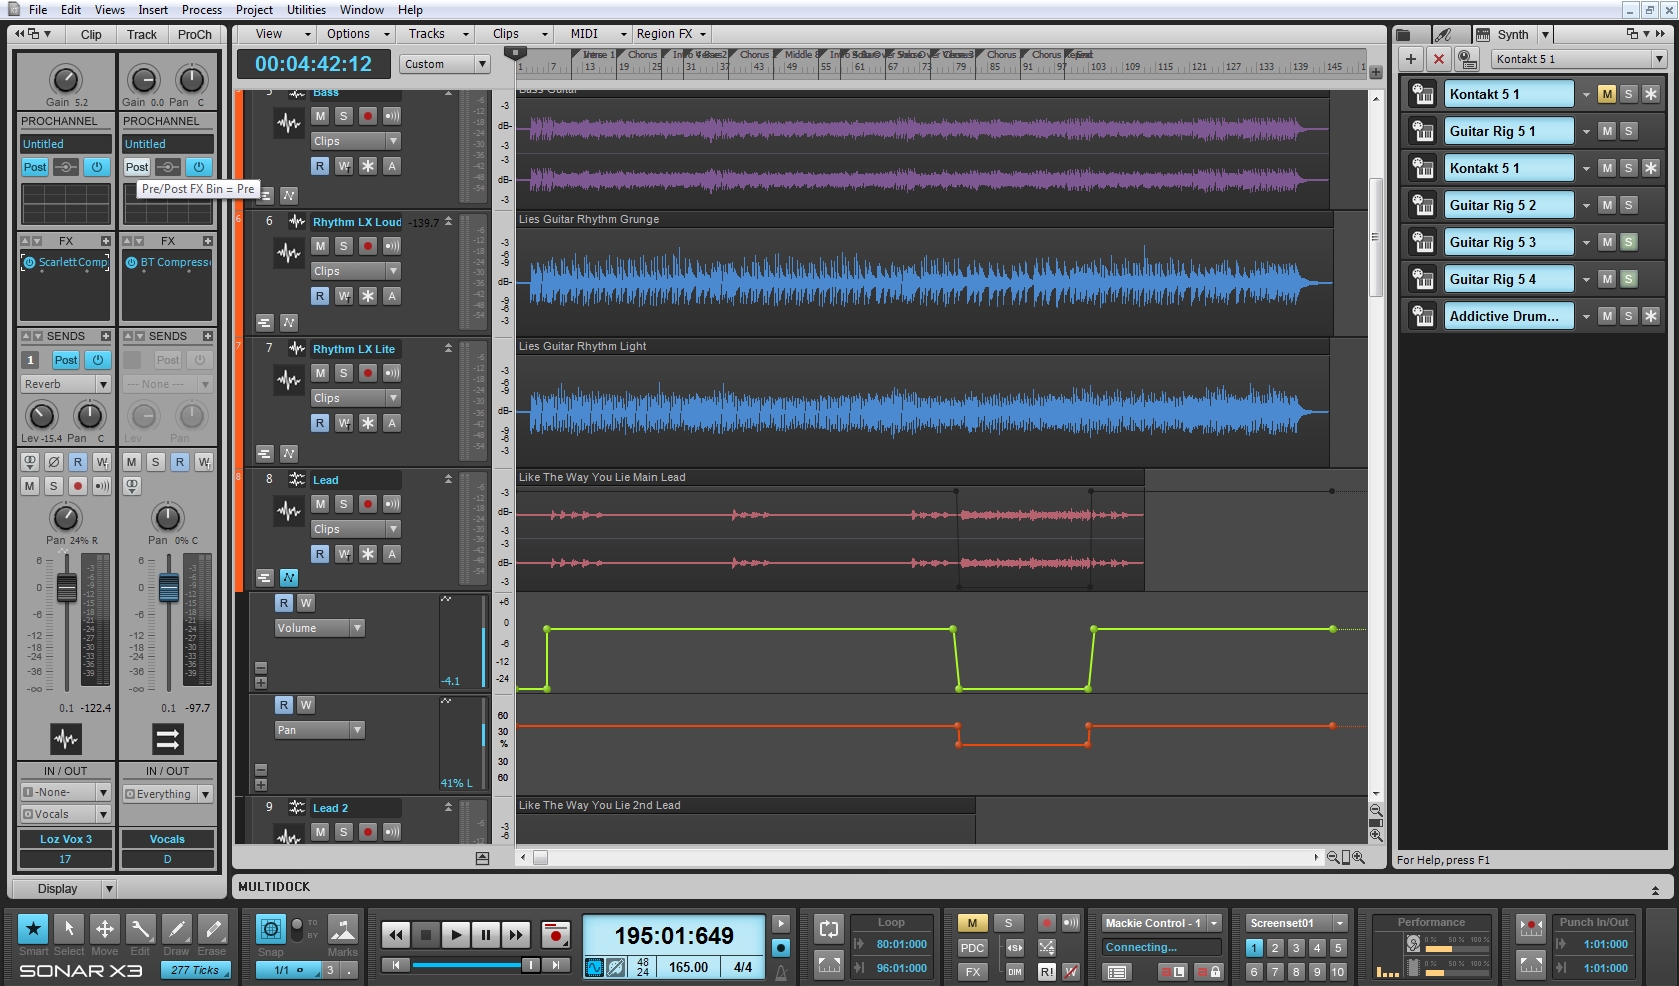Select the Draw pencil tool
1679x986 pixels.
point(177,929)
